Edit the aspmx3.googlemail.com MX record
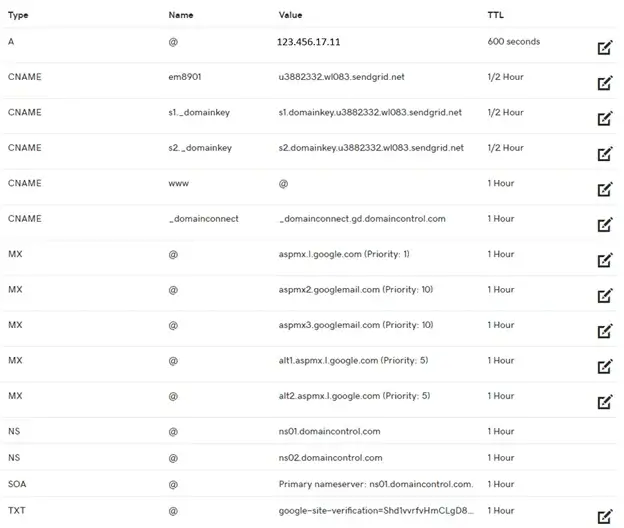Viewport: 624px width, 528px height. coord(605,331)
